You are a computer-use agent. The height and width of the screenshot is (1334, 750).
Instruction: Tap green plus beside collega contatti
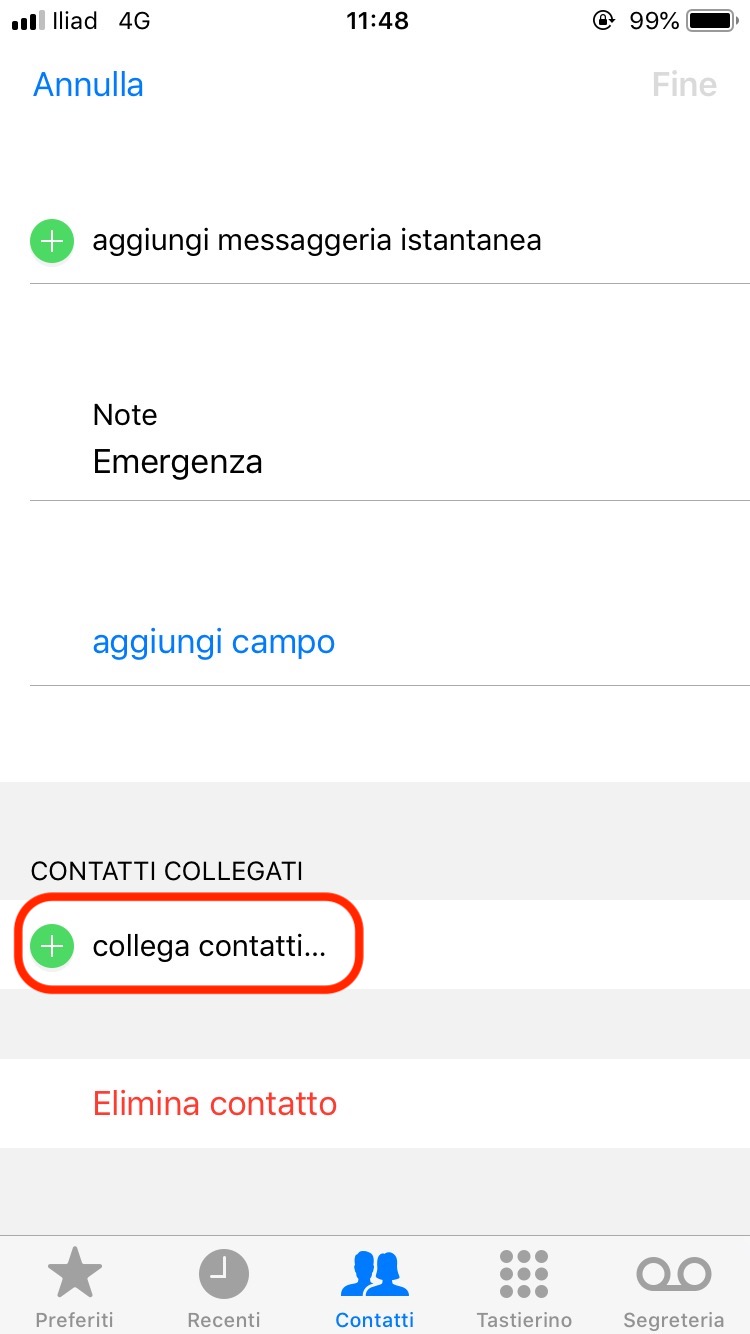52,945
